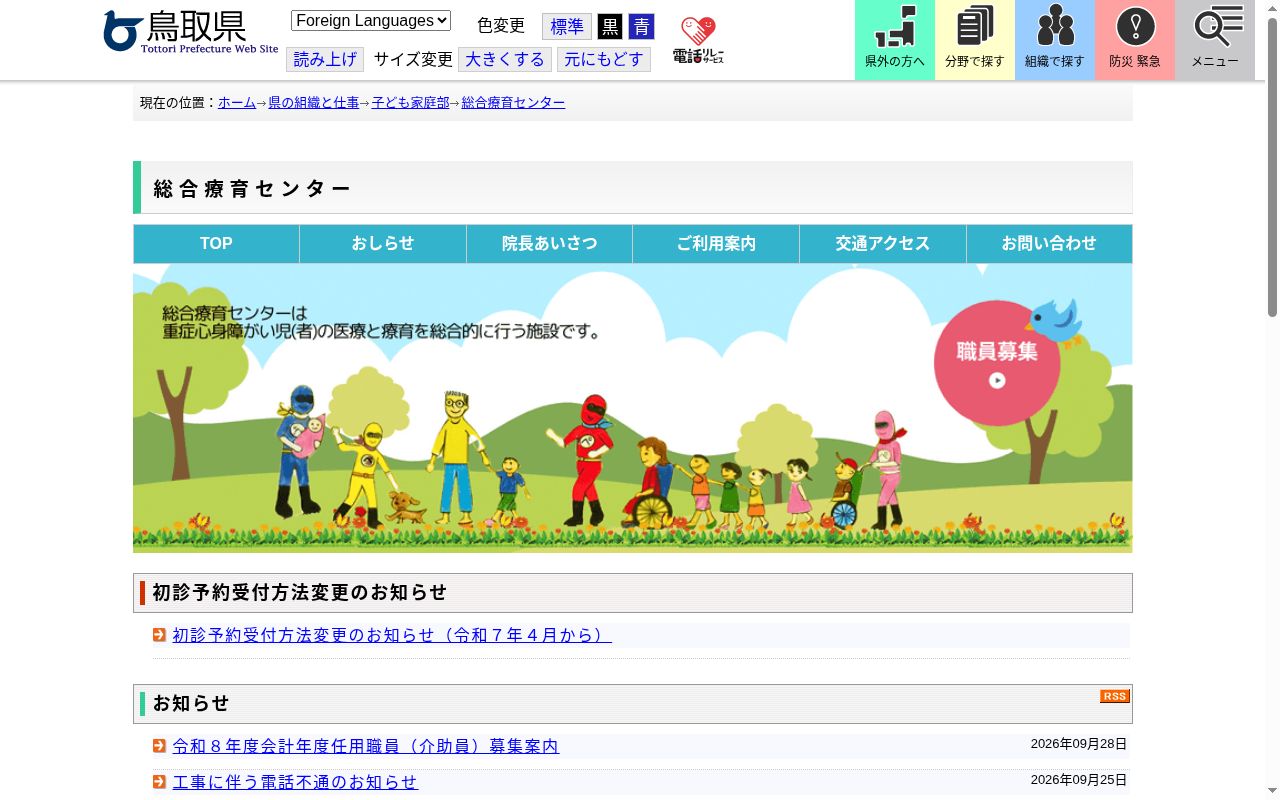
Task: Open 県外の方へ icon tile
Action: click(895, 40)
